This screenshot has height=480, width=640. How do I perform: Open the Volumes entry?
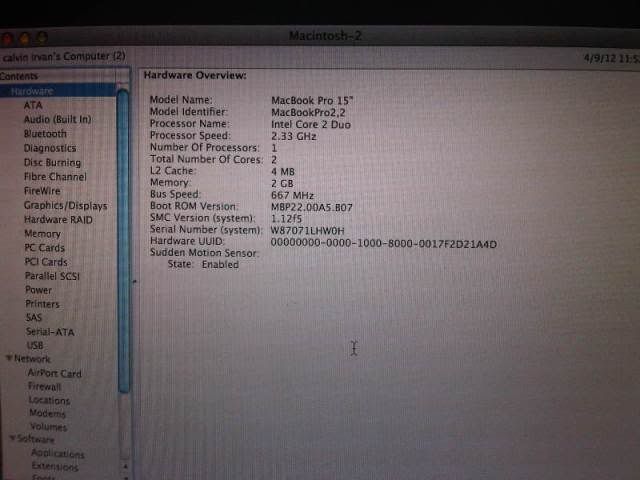point(48,427)
